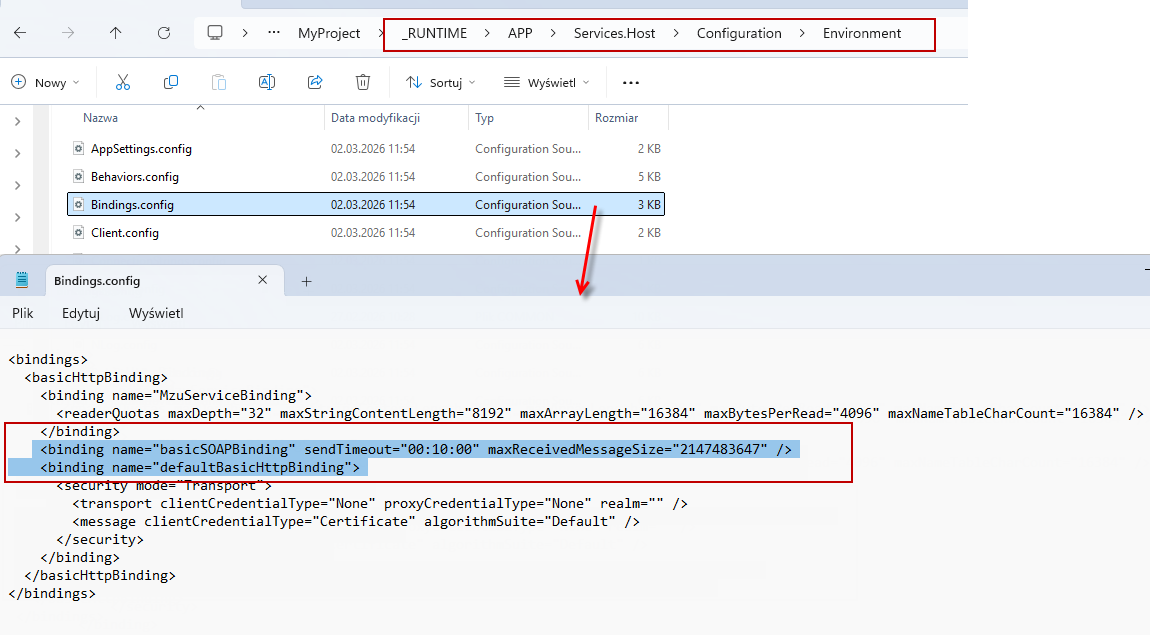Open the Nowy (New) dropdown
This screenshot has width=1150, height=635.
[x=45, y=83]
